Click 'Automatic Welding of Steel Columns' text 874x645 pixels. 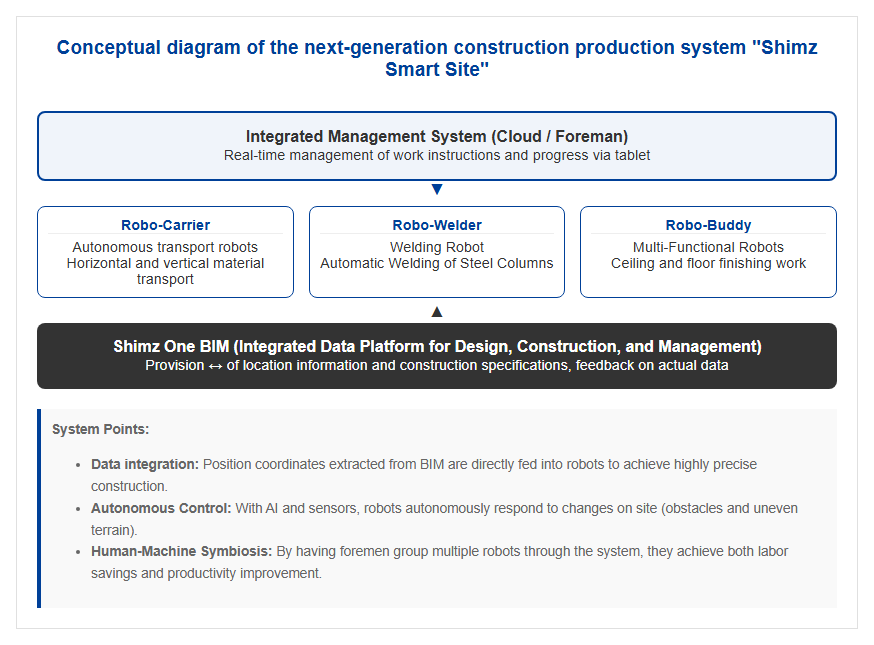(x=437, y=263)
